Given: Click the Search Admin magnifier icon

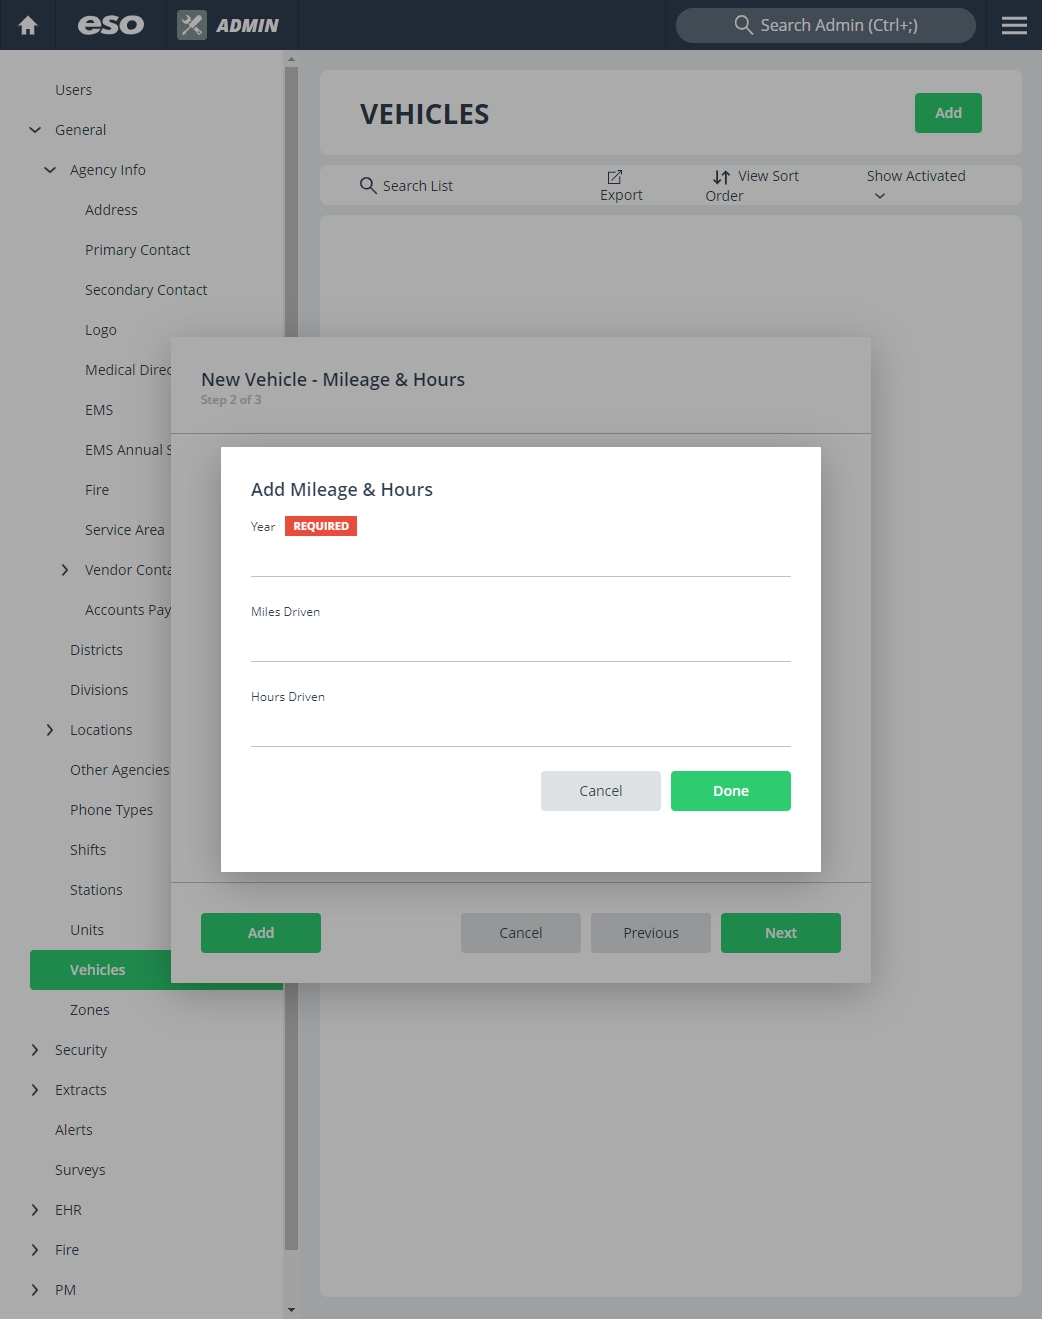Looking at the screenshot, I should coord(743,25).
